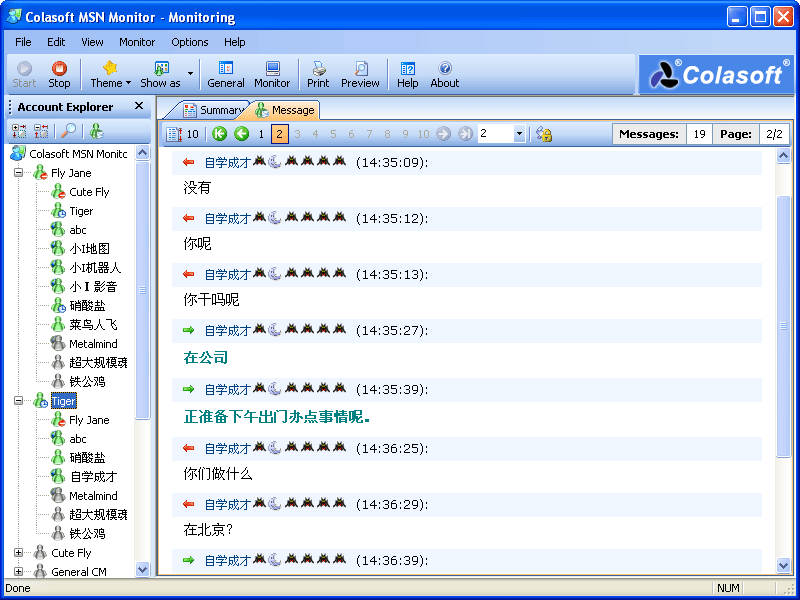The width and height of the screenshot is (800, 600).
Task: Switch to the Summary tab
Action: (212, 110)
